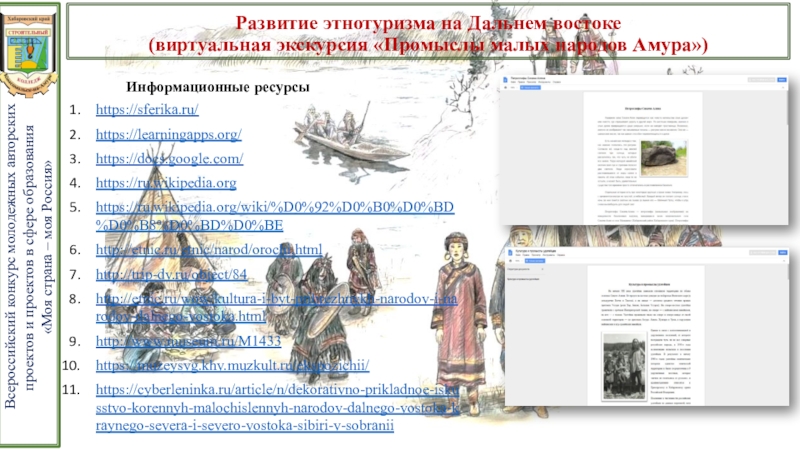Open the cyberleninka.ru article link in item 11

click(x=278, y=407)
